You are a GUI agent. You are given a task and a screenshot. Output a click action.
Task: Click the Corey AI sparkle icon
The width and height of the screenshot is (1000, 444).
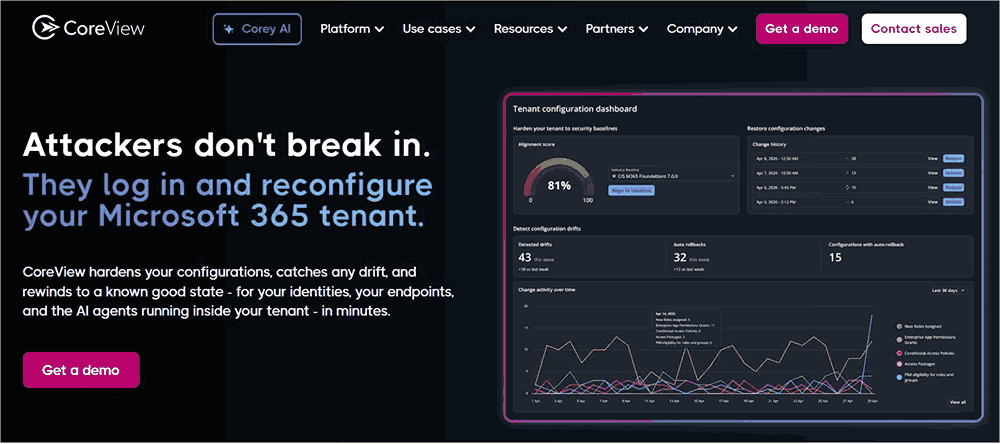(x=228, y=29)
